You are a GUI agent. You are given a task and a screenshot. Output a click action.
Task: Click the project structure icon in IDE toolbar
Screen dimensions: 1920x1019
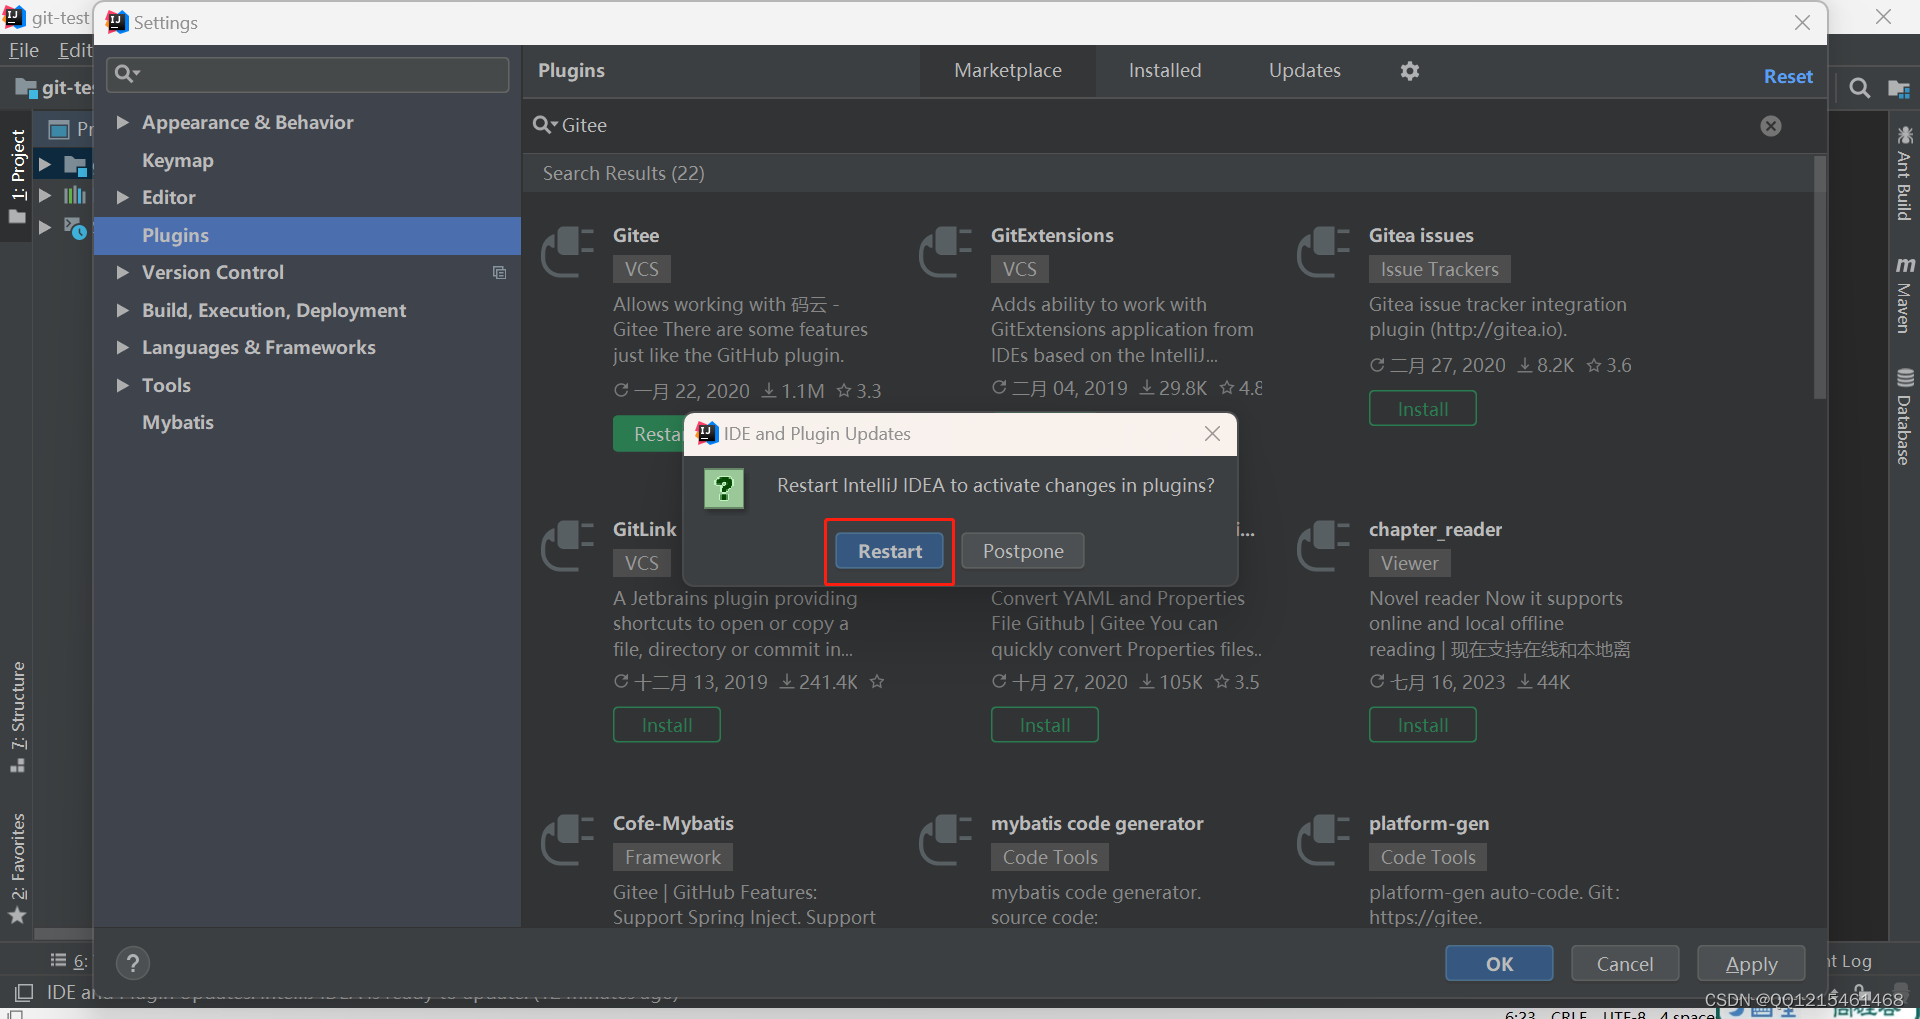tap(1898, 89)
